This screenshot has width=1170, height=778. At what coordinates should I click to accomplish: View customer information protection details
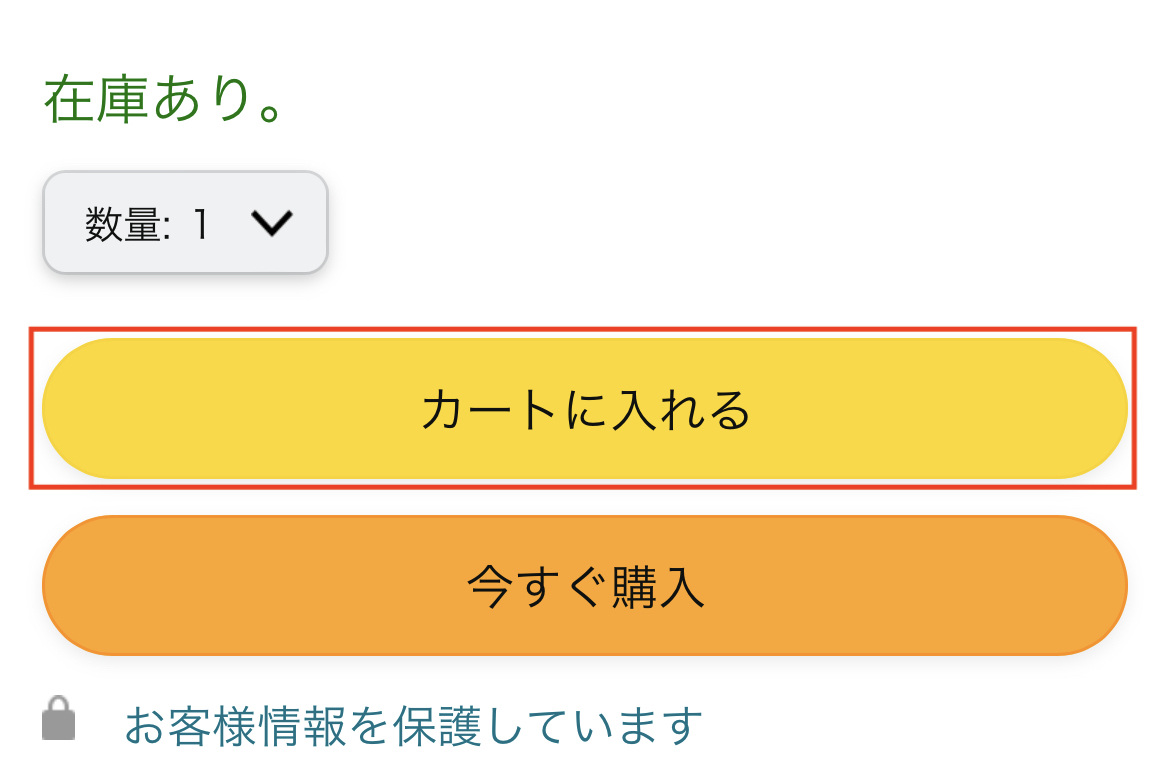pyautogui.click(x=412, y=726)
